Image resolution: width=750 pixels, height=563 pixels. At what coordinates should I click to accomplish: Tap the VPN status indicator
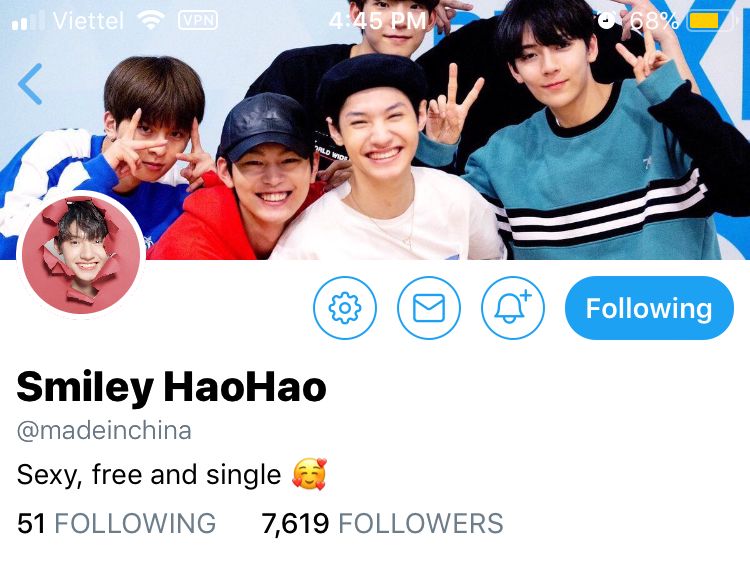198,20
